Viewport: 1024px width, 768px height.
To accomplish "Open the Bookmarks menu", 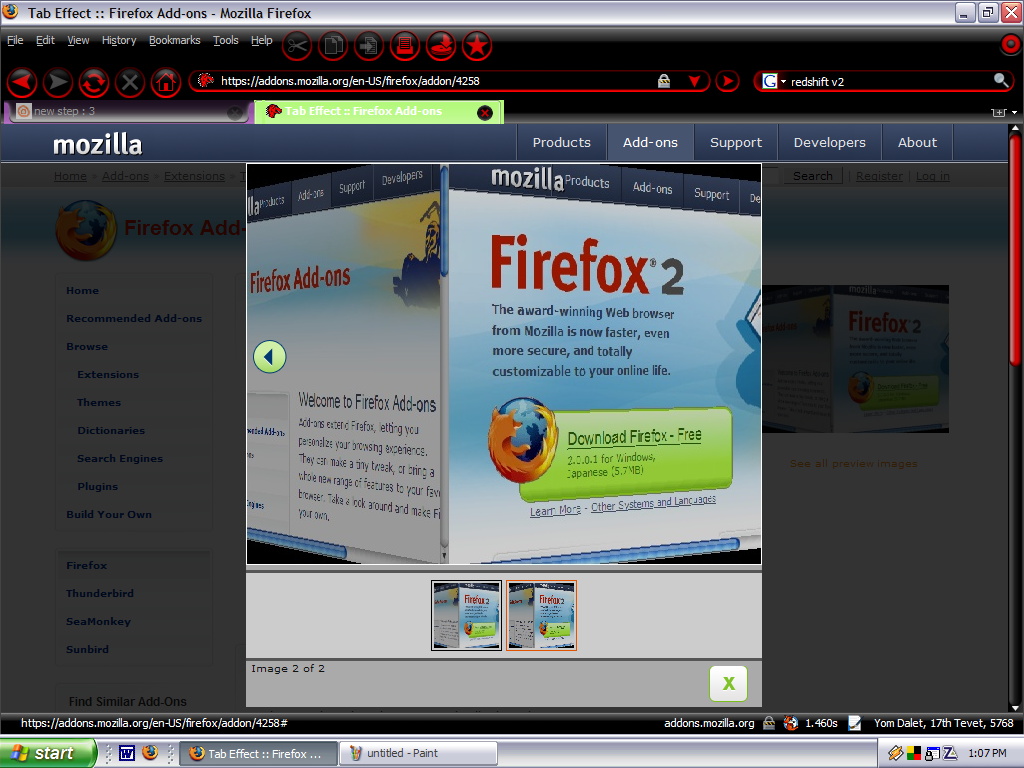I will (174, 40).
